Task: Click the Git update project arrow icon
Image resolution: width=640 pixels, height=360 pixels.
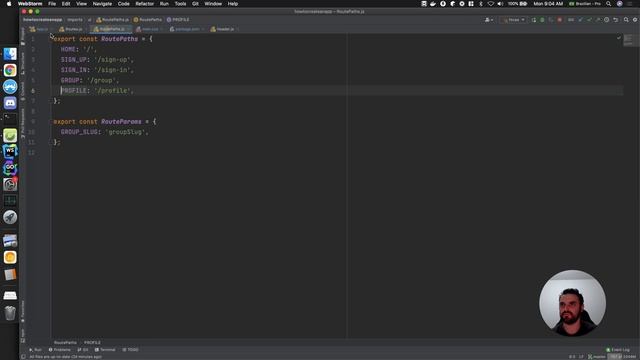Action: (x=580, y=20)
